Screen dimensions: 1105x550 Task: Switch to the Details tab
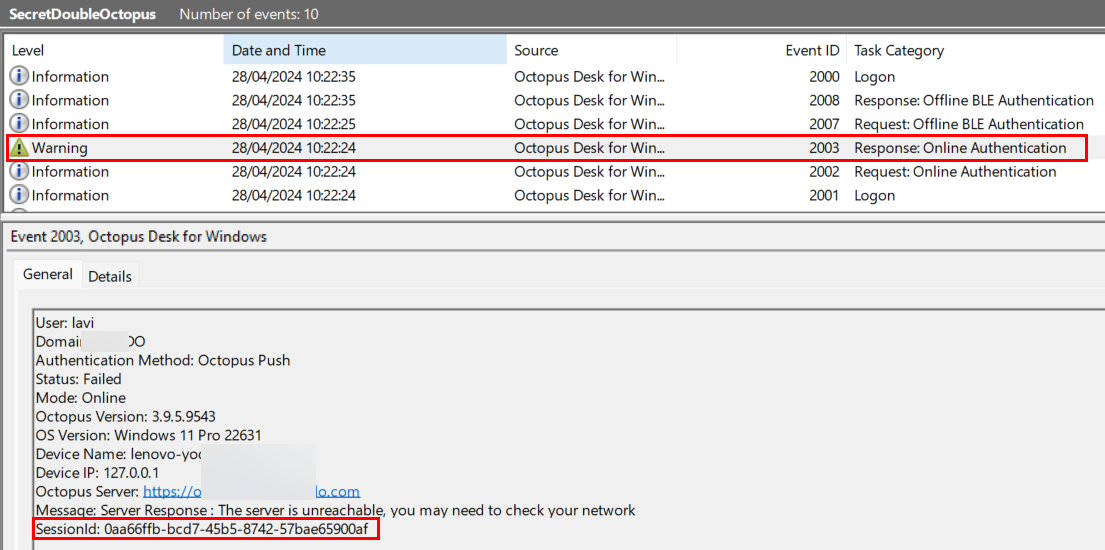pos(110,276)
